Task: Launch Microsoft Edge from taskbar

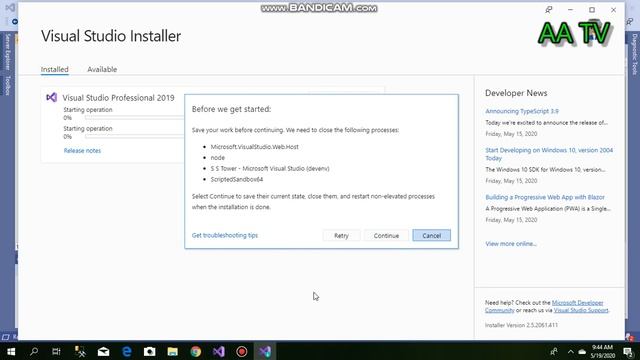Action: tap(127, 351)
